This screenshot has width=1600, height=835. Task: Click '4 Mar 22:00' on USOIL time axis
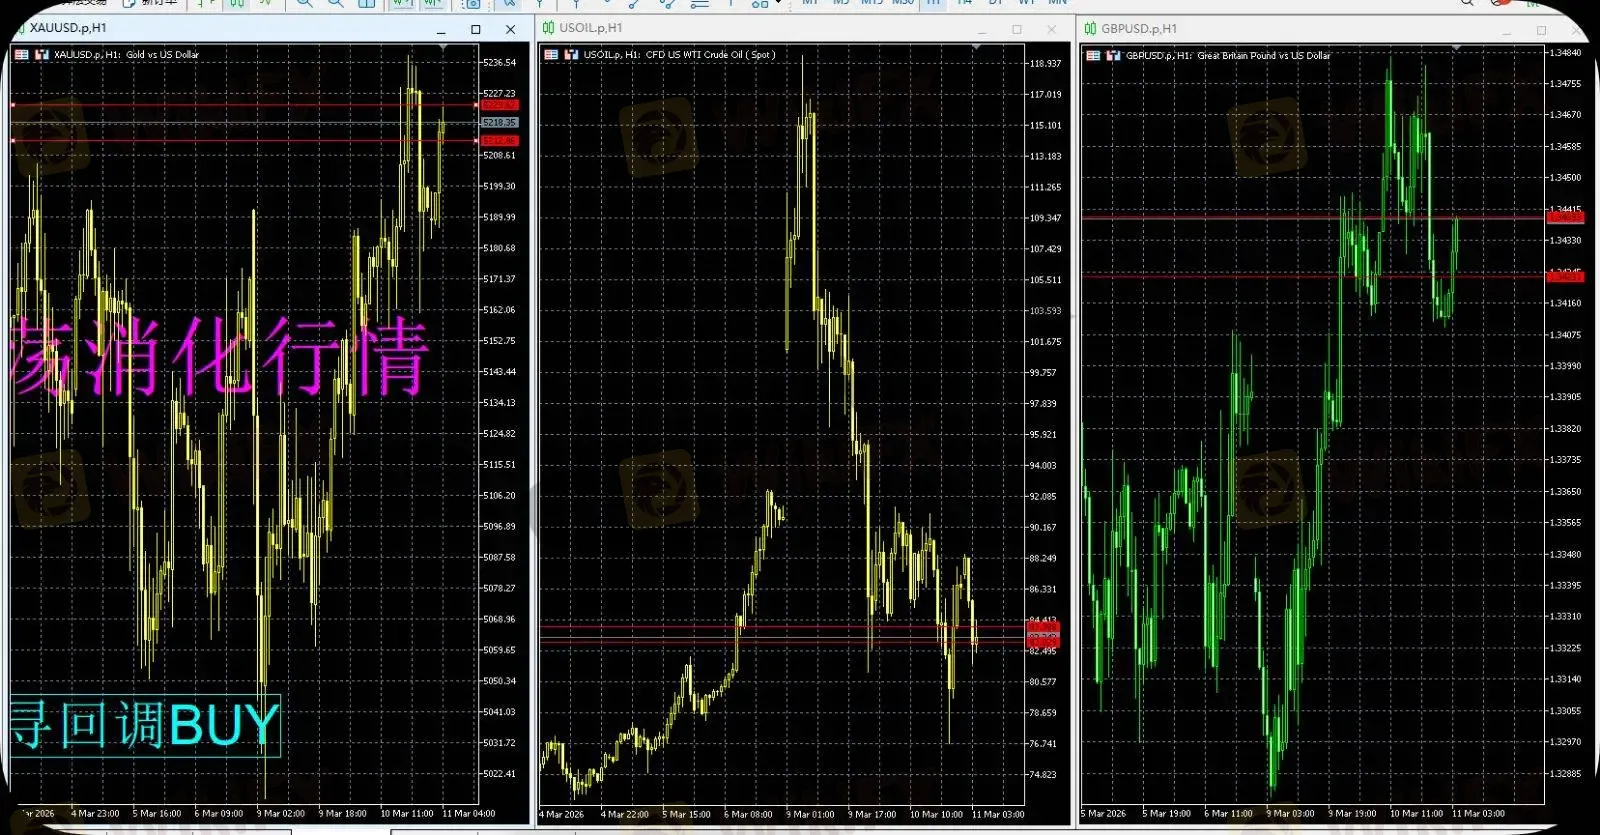(x=624, y=815)
